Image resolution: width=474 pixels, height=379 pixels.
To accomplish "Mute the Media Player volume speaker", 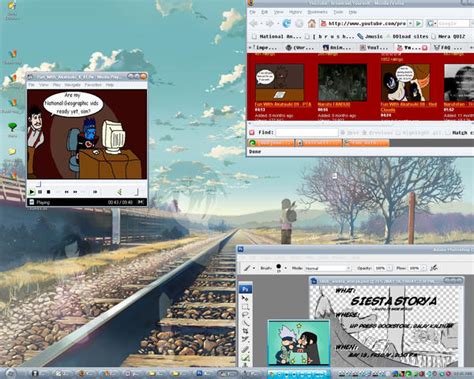I will 120,192.
